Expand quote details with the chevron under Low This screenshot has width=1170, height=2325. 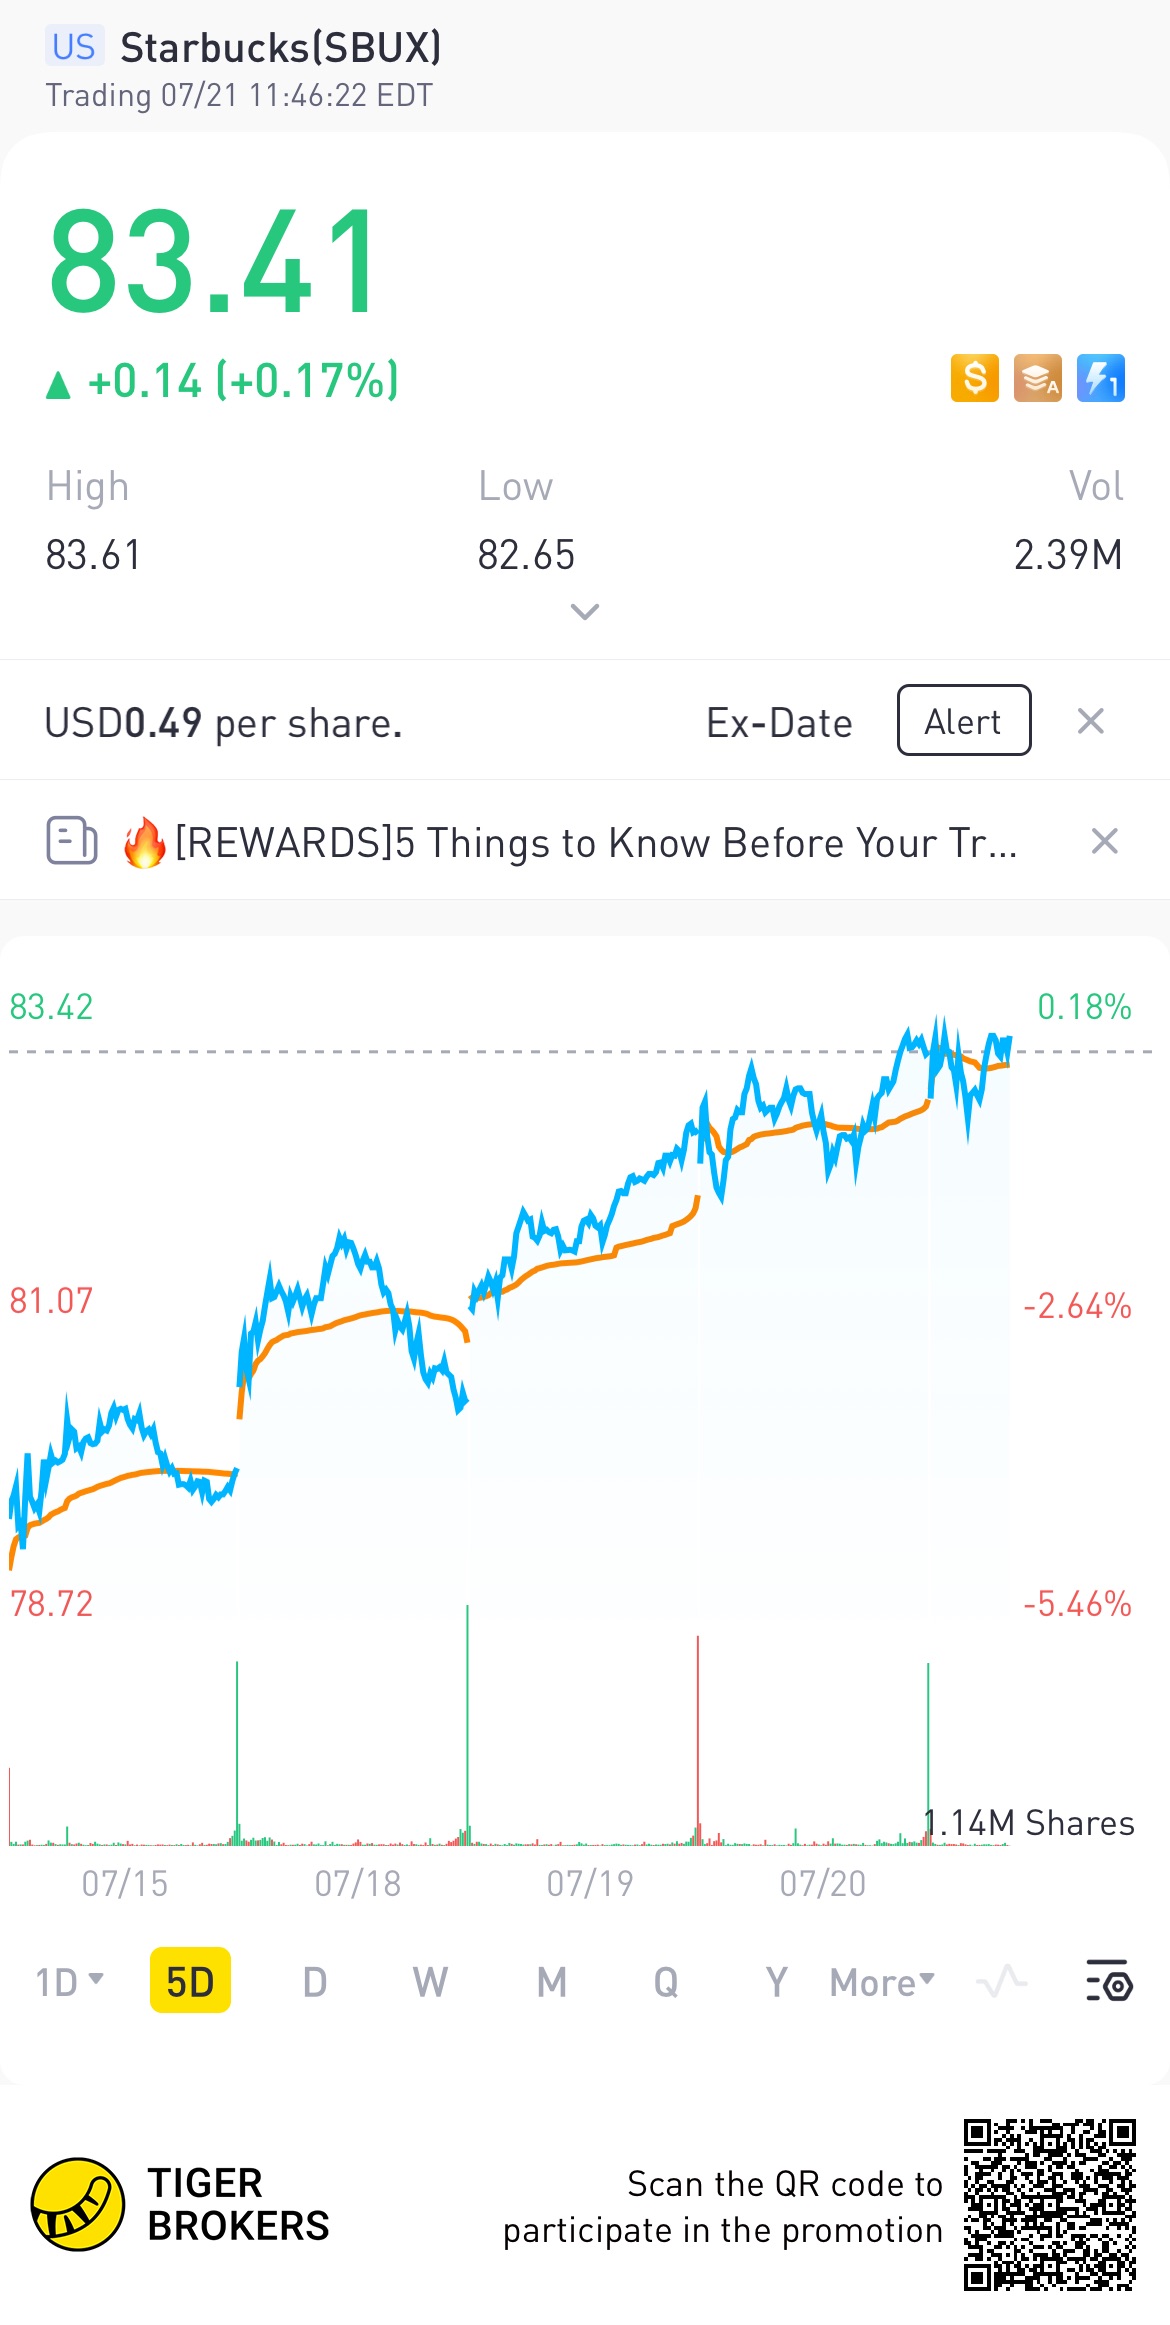(585, 611)
